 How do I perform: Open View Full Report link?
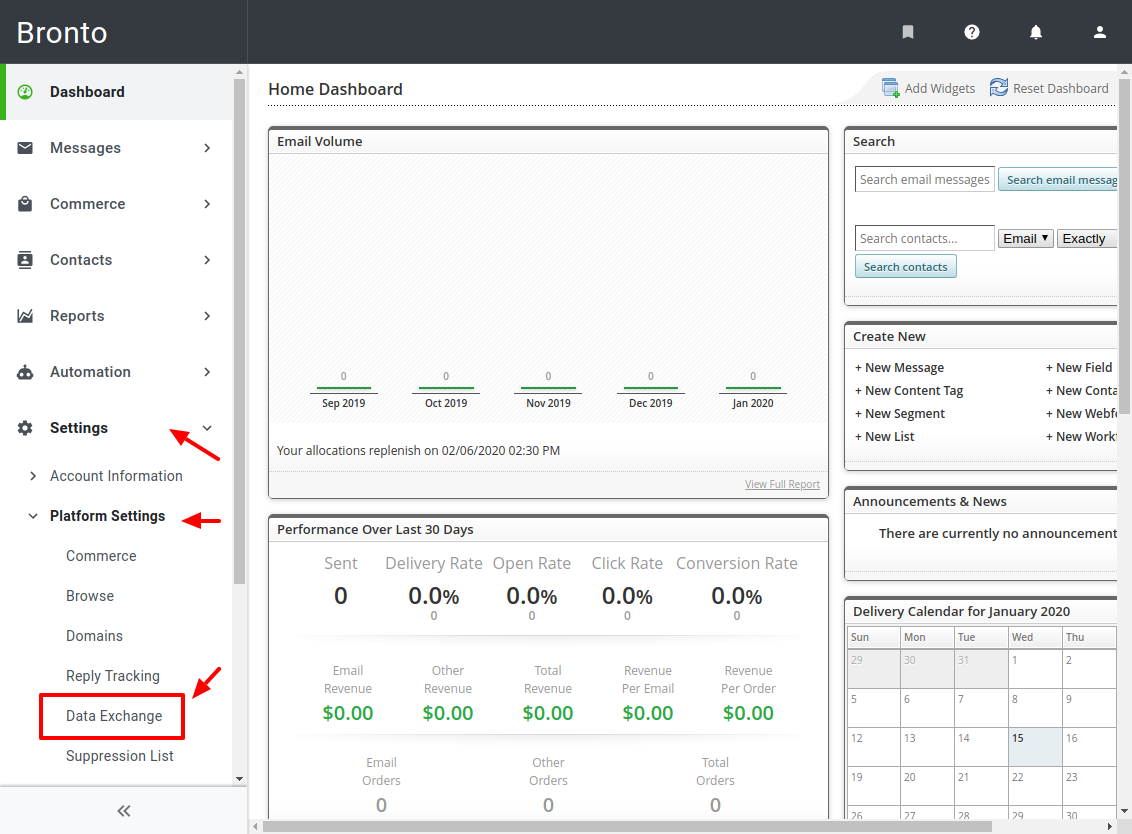(783, 484)
